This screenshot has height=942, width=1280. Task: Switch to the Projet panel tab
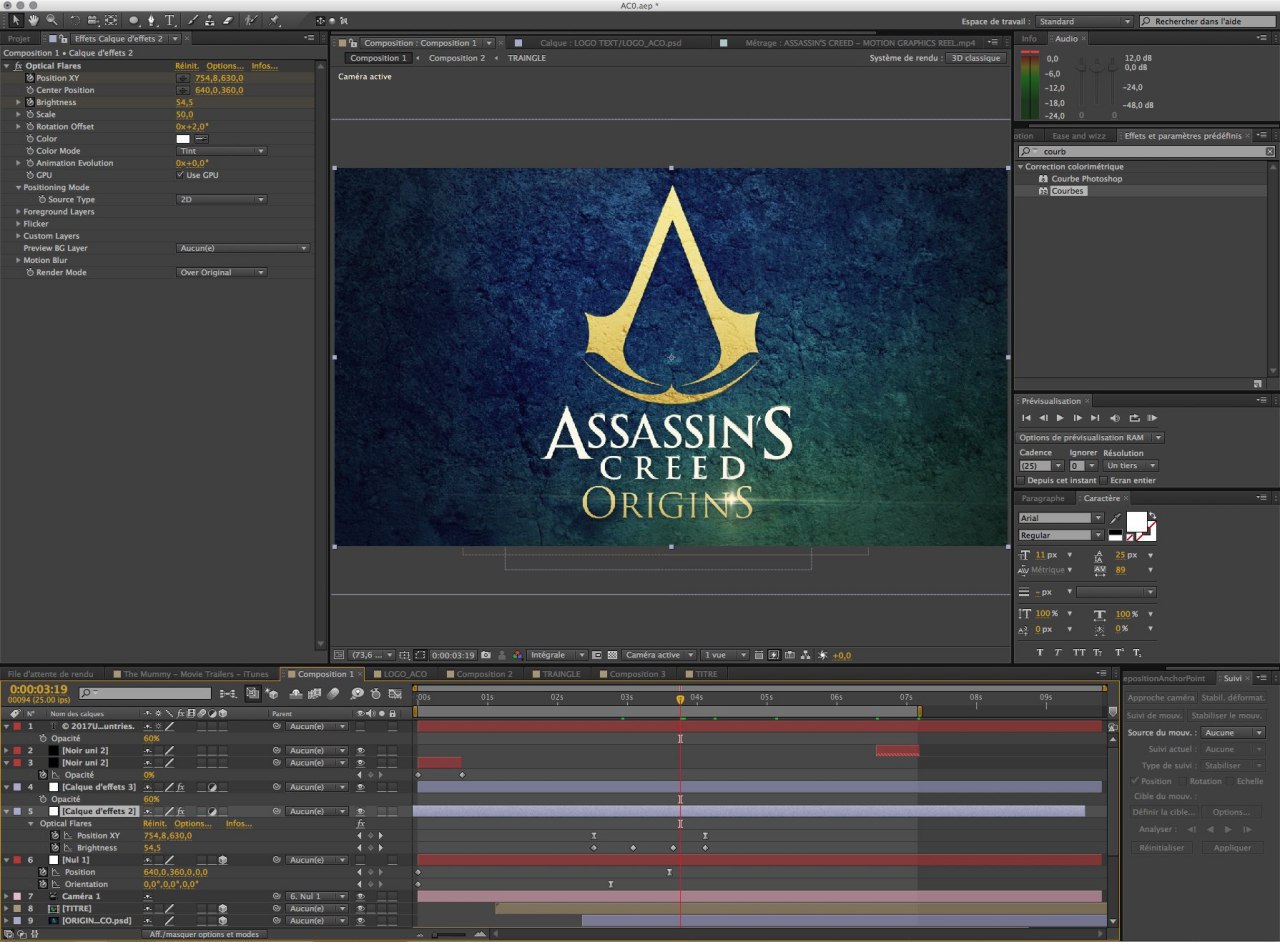point(19,38)
